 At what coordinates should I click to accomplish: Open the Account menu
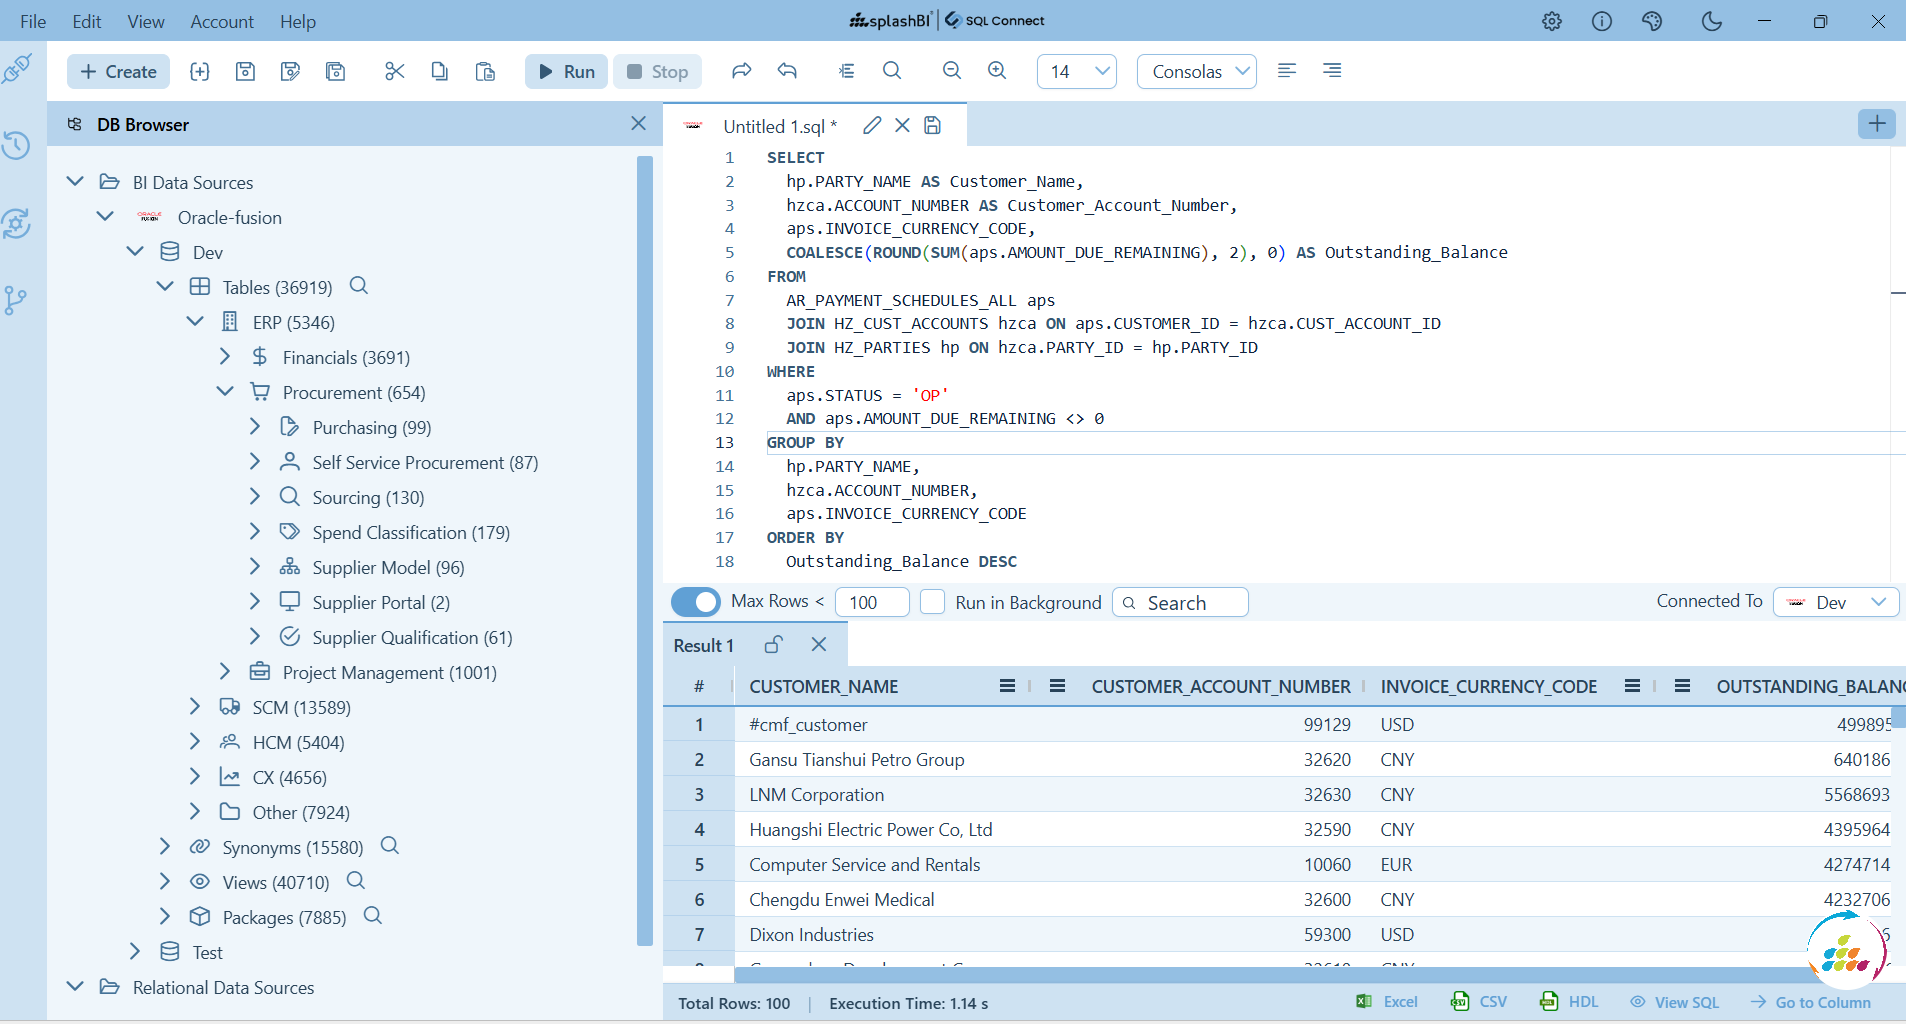coord(222,21)
